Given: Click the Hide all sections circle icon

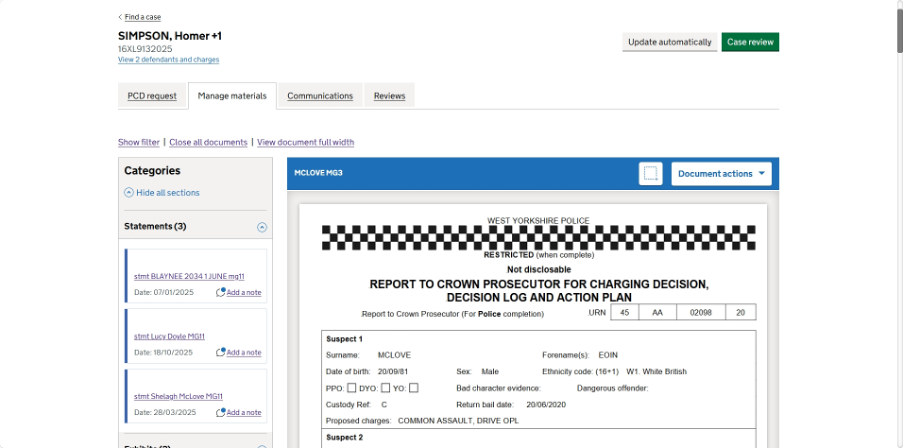Looking at the screenshot, I should point(129,193).
